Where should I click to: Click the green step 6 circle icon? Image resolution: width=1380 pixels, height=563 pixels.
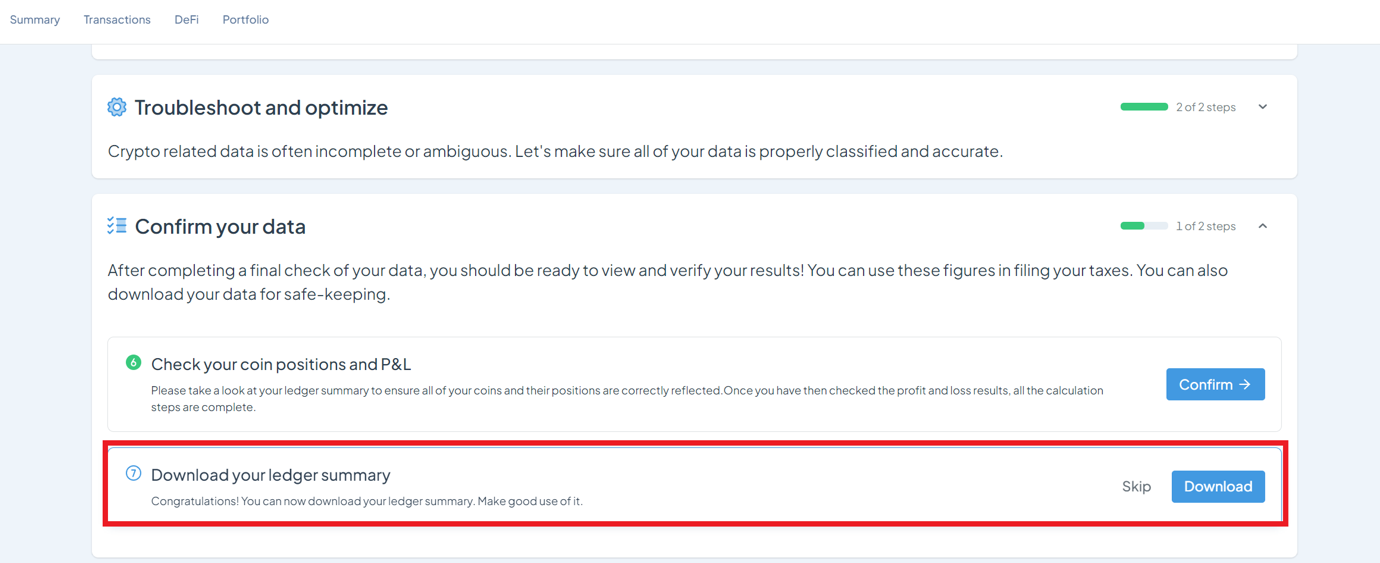pos(133,362)
